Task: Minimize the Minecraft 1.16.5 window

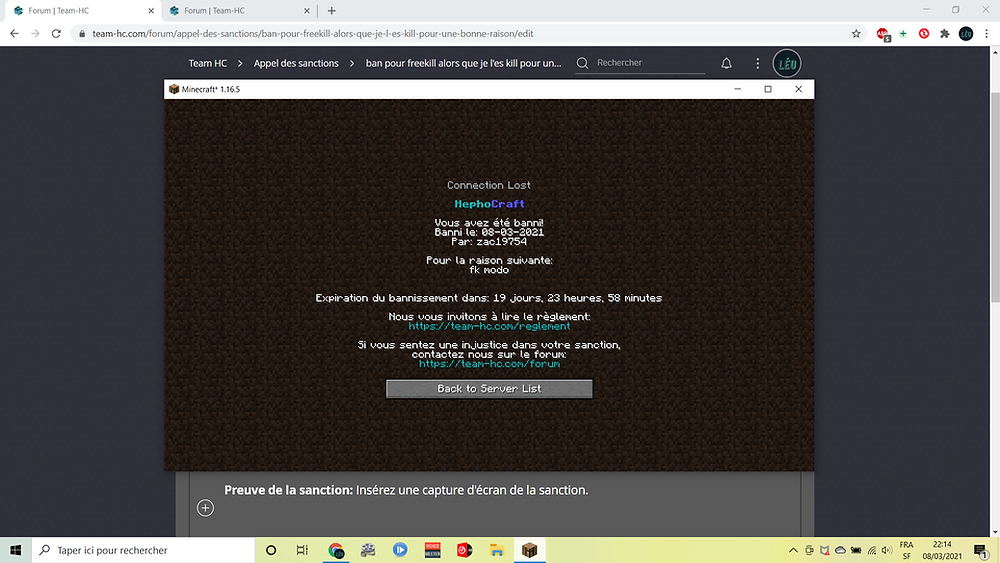Action: tap(737, 89)
